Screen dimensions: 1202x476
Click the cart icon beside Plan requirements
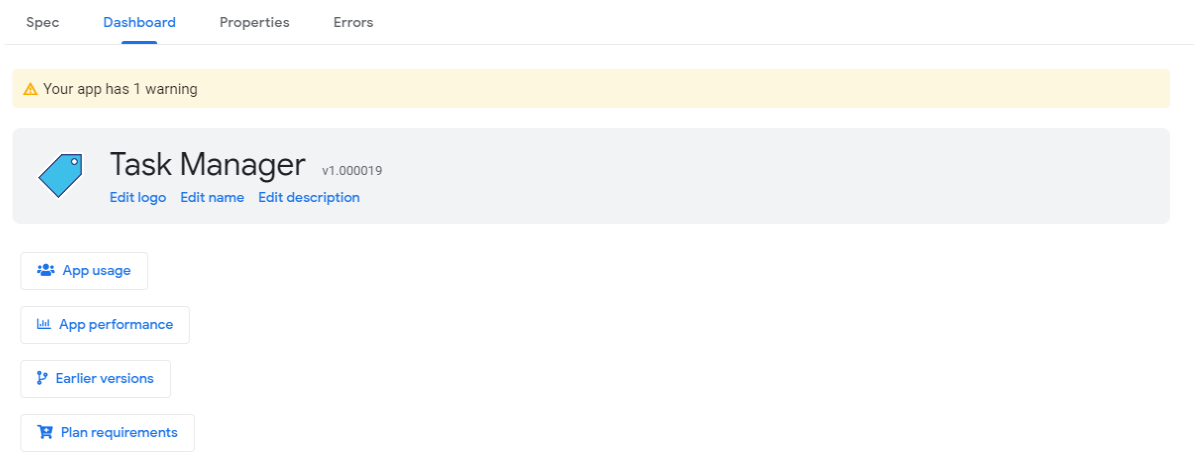point(44,432)
